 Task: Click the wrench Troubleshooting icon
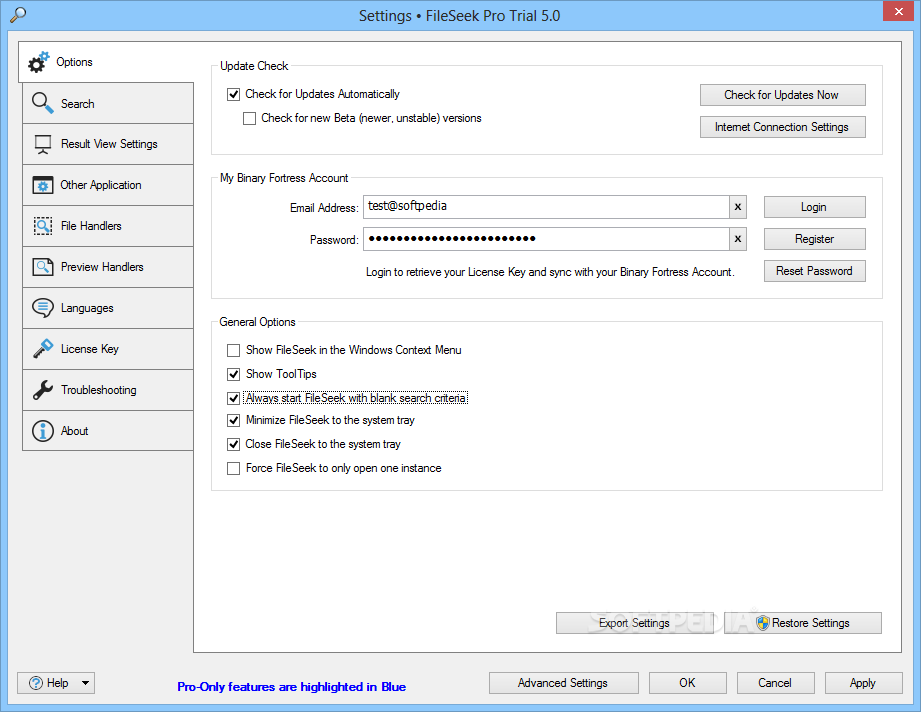point(42,389)
